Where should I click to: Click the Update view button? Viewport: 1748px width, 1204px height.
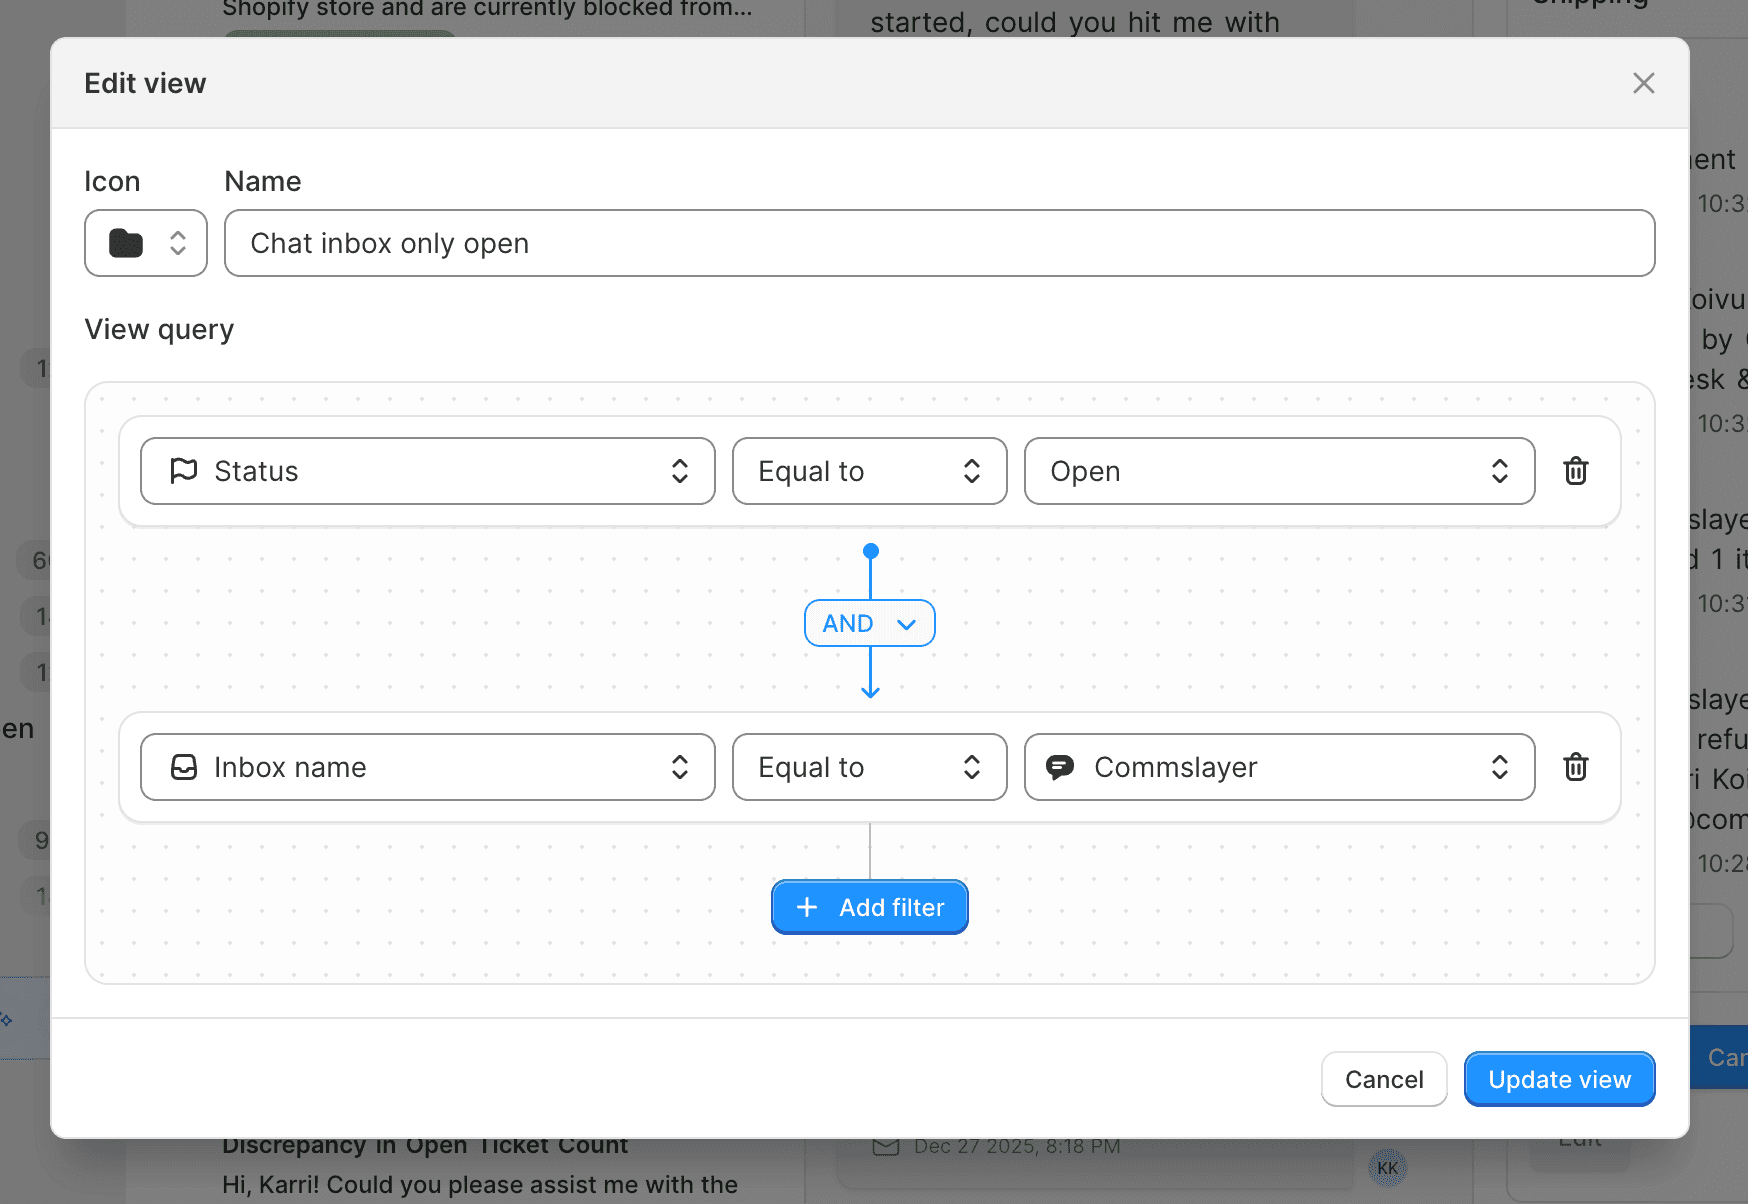(1559, 1079)
